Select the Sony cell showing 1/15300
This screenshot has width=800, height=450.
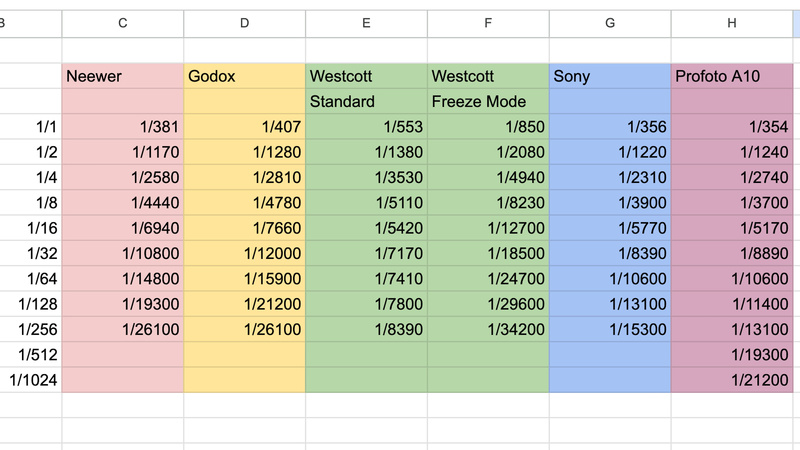(x=610, y=329)
